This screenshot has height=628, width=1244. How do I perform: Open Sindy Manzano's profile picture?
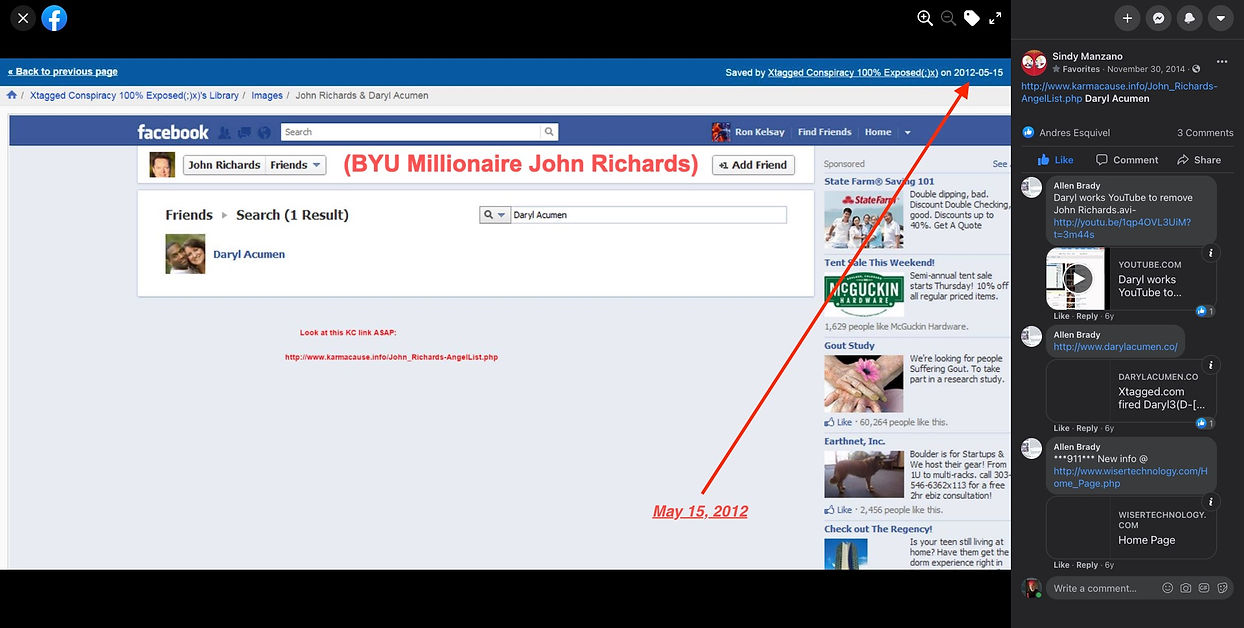[1033, 63]
